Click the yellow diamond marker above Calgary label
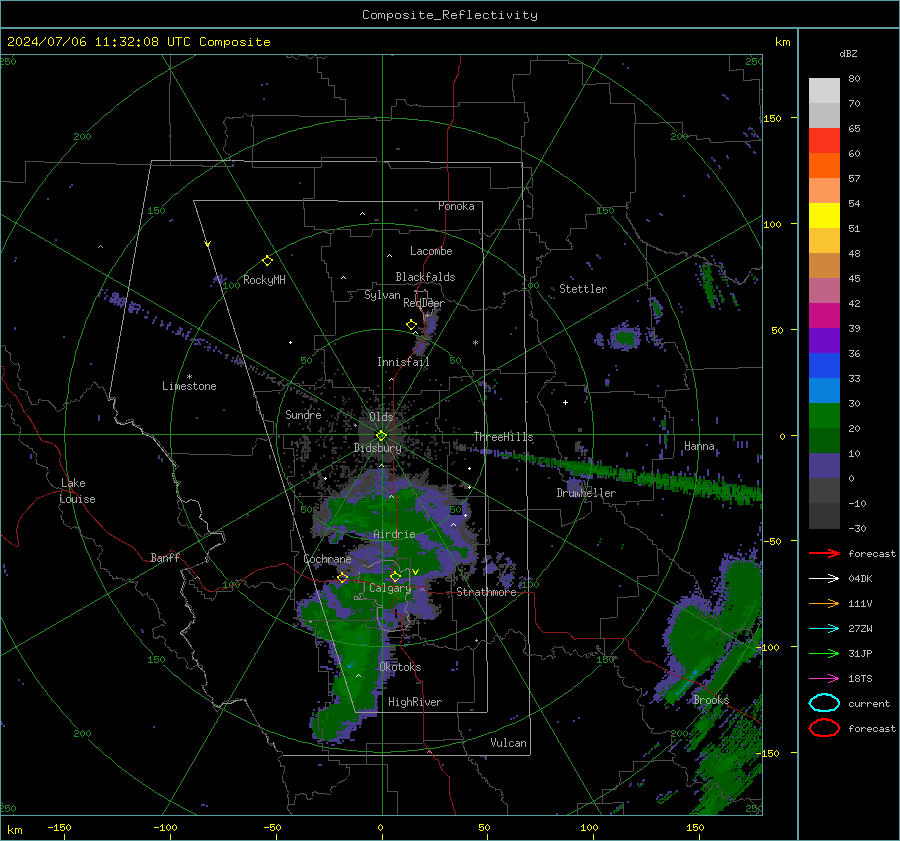This screenshot has height=841, width=900. tap(395, 576)
